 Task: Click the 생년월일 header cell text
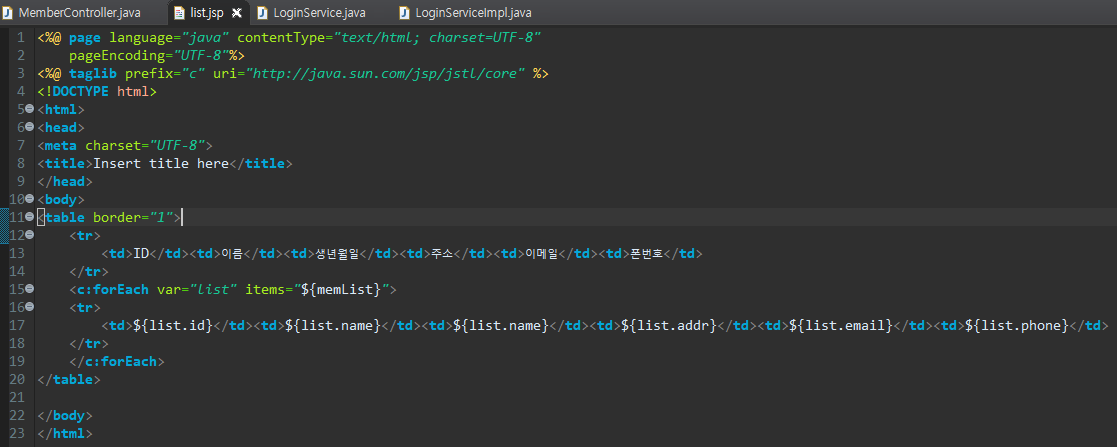click(338, 253)
